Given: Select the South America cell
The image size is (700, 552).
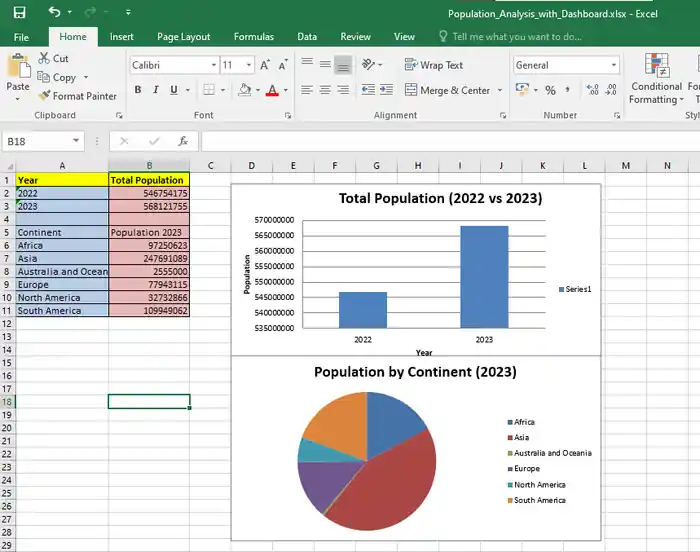Looking at the screenshot, I should pyautogui.click(x=62, y=310).
